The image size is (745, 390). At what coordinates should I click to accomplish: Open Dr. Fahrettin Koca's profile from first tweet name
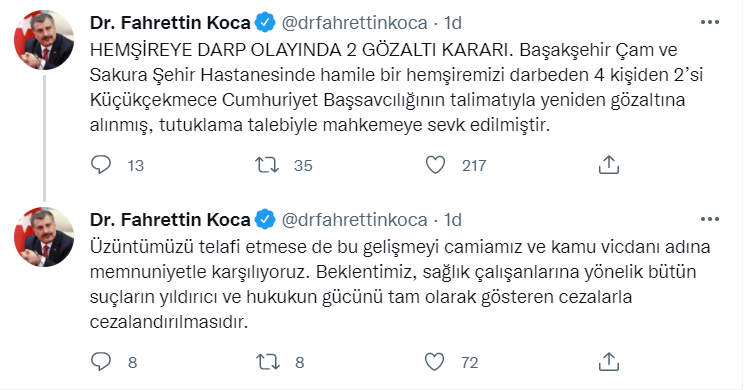[x=170, y=22]
